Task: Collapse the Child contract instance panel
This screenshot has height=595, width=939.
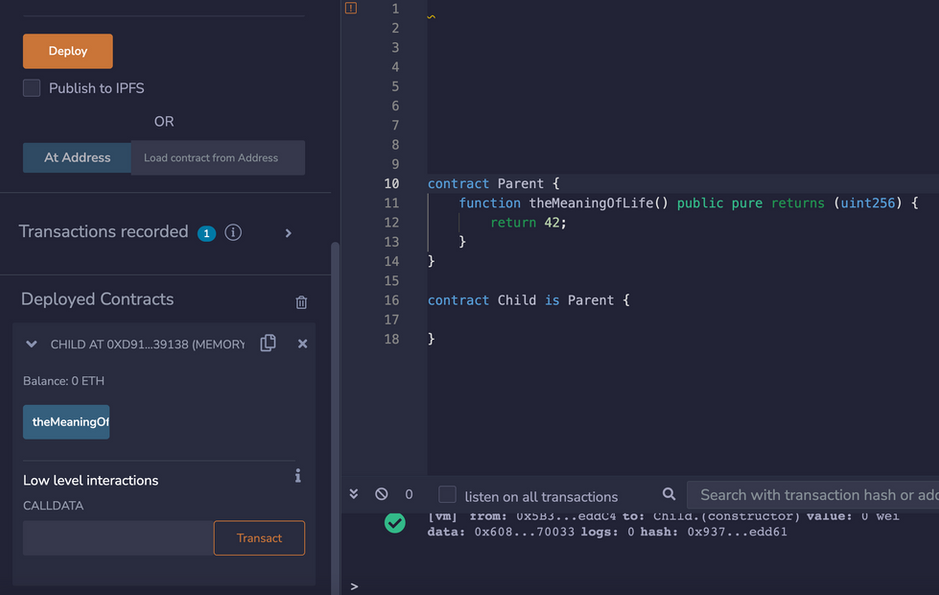Action: (x=32, y=344)
